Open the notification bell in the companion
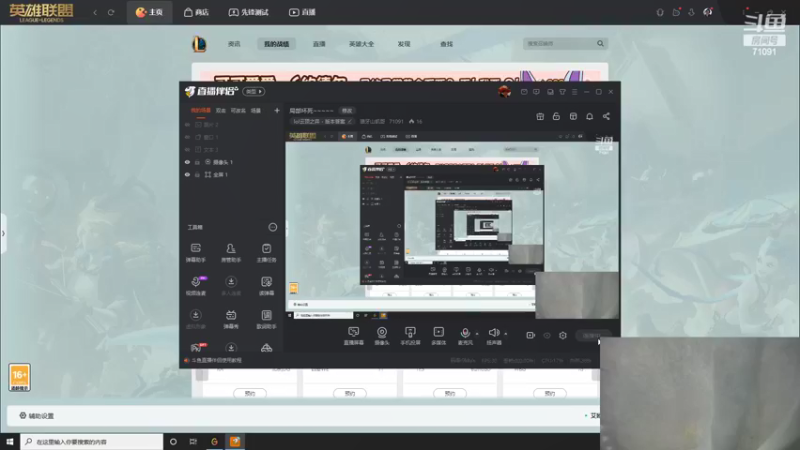Viewport: 800px width, 450px height. coord(589,116)
